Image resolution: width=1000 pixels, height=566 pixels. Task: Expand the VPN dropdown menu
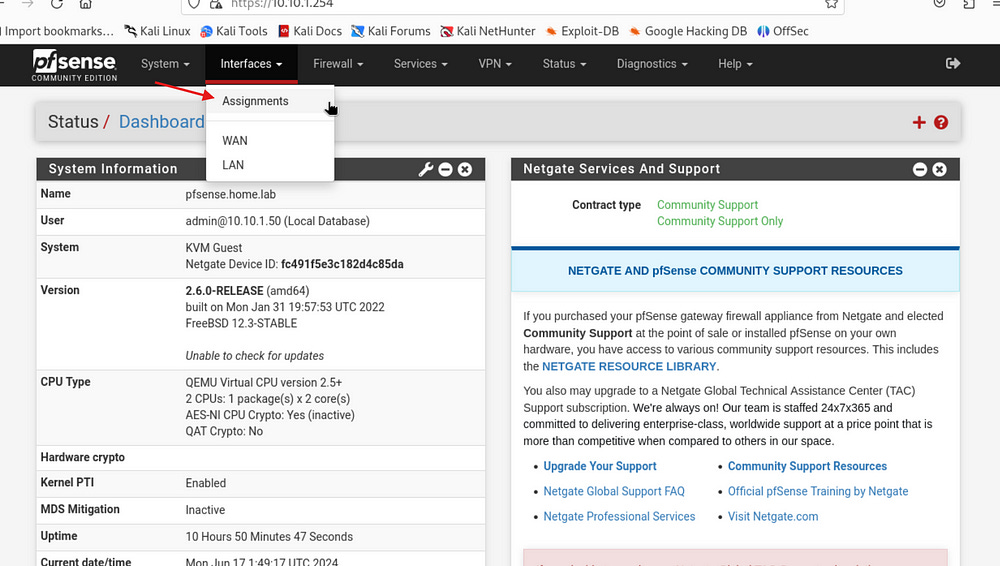pos(495,64)
